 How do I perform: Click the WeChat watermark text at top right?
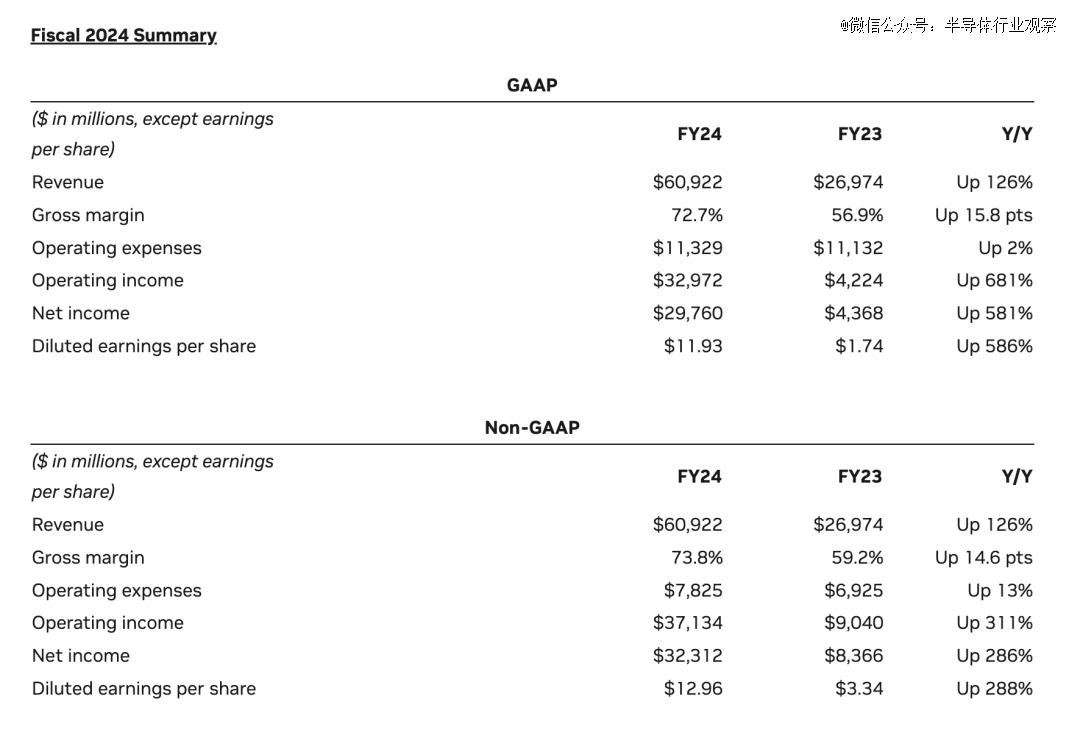(948, 25)
